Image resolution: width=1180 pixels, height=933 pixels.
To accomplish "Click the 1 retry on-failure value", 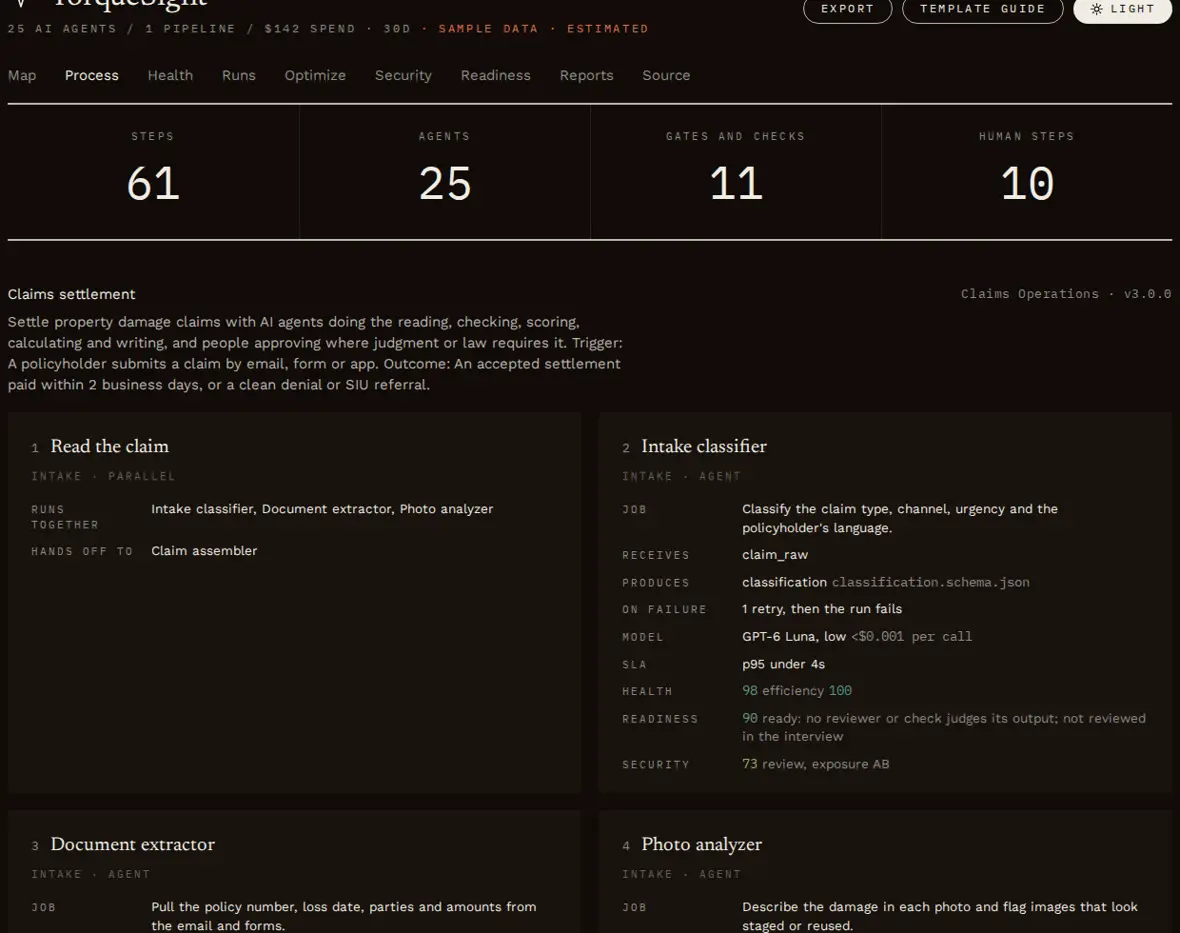I will [x=822, y=609].
